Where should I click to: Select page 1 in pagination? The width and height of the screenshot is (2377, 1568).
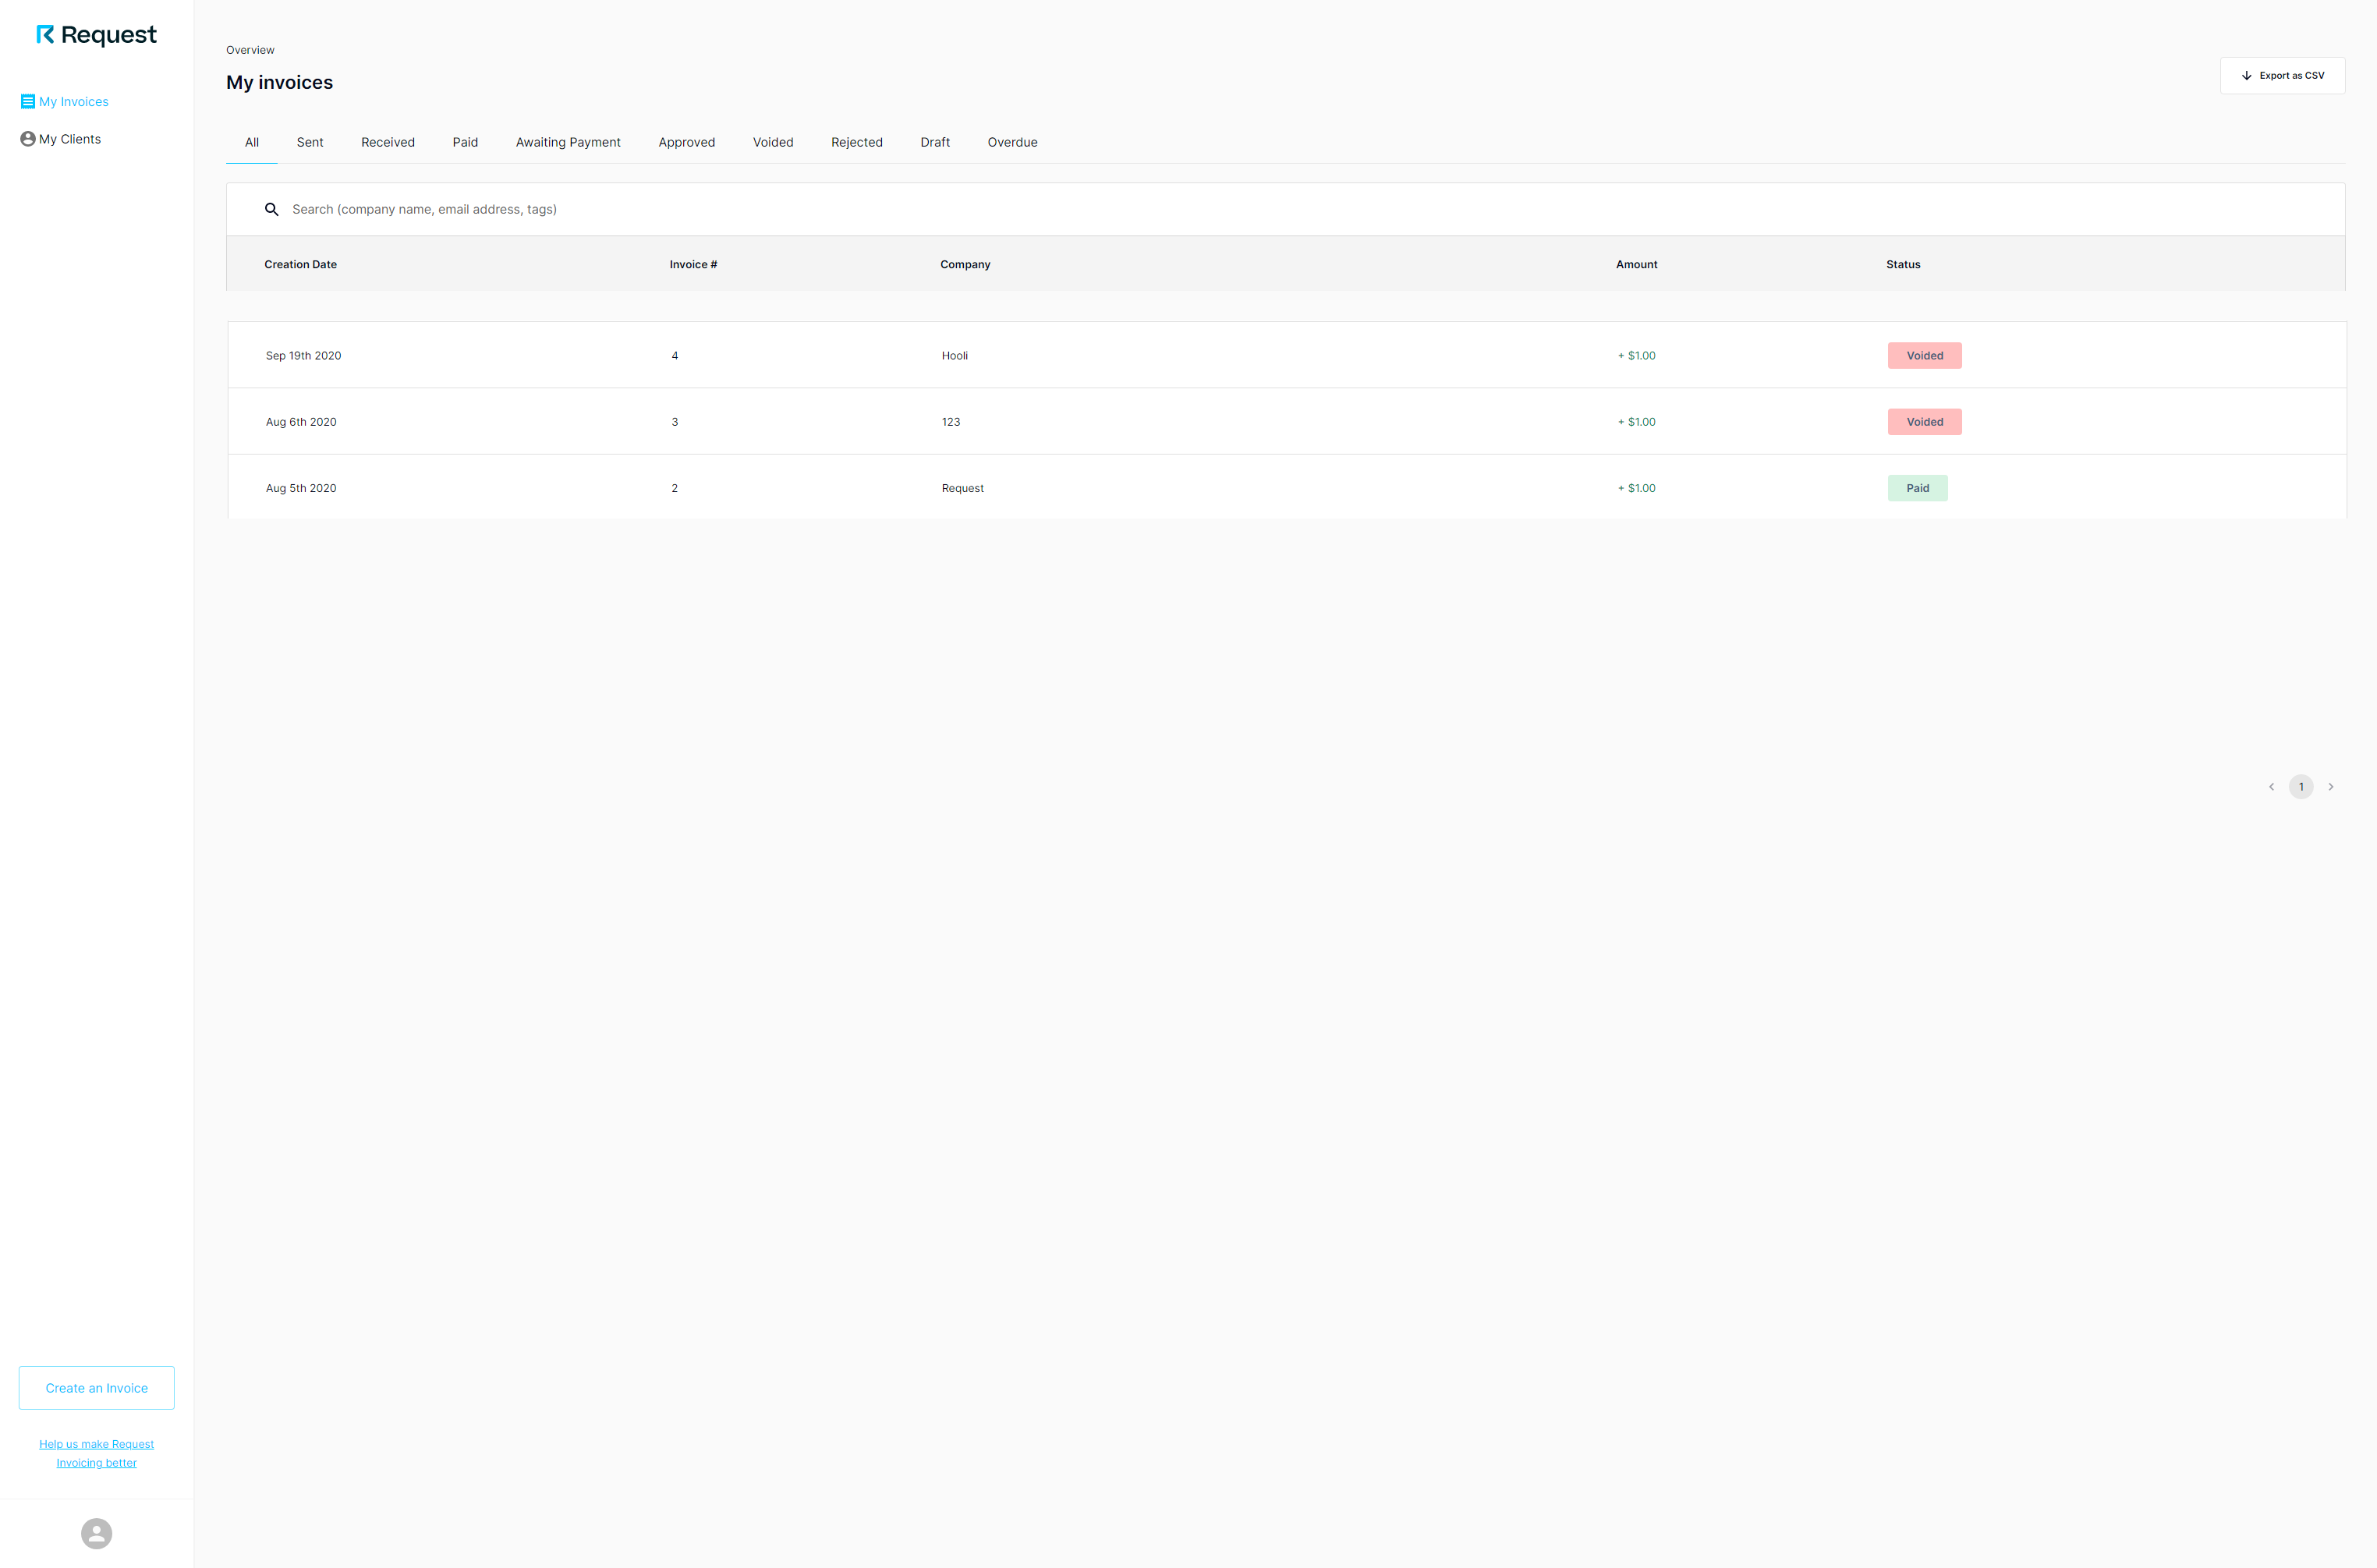coord(2301,787)
